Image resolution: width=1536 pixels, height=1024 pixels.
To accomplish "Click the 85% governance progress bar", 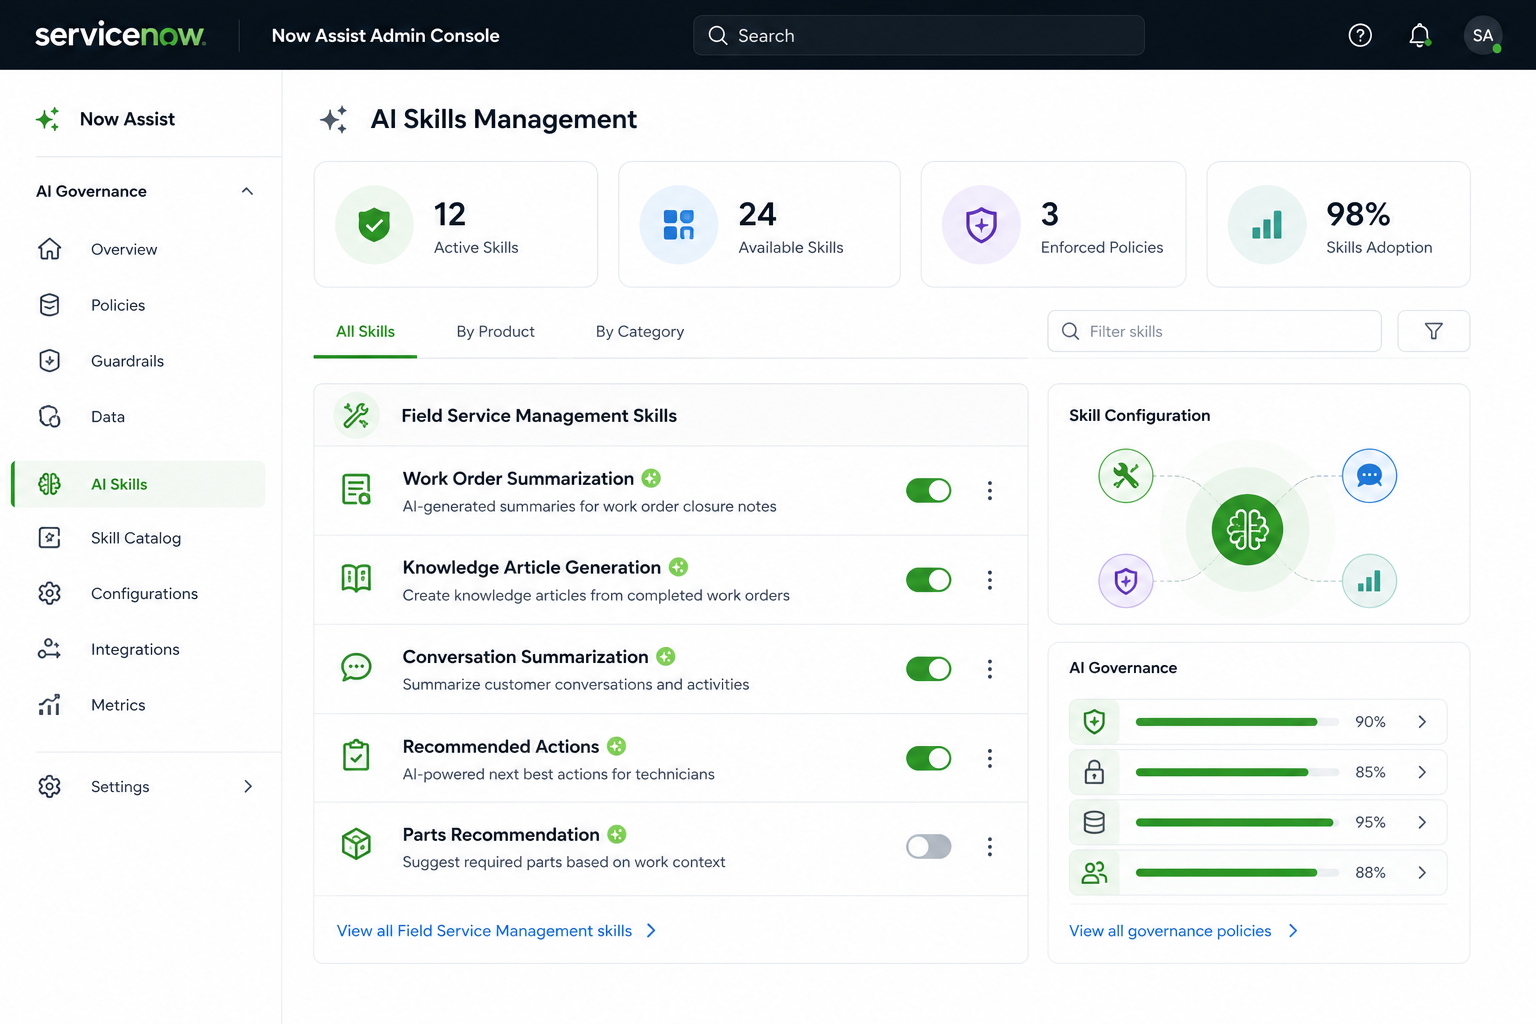I will pos(1237,772).
